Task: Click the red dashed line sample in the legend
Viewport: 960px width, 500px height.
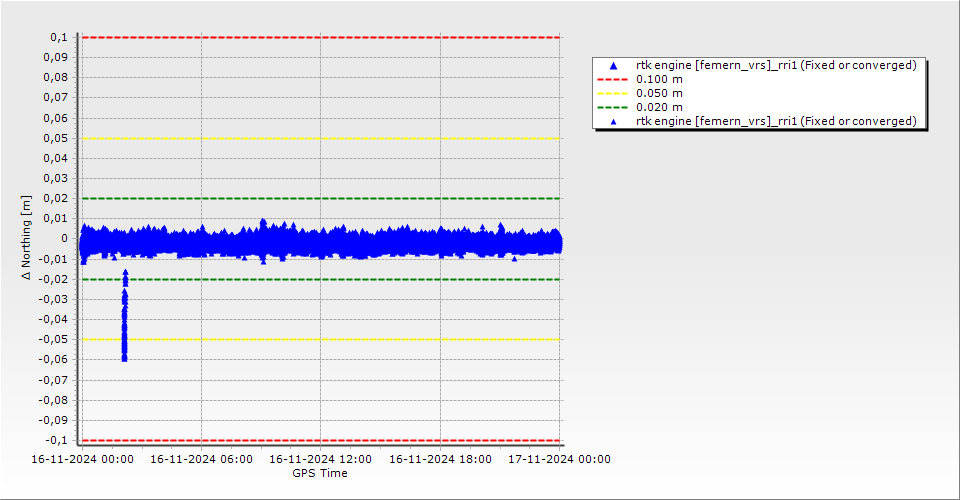Action: point(613,79)
